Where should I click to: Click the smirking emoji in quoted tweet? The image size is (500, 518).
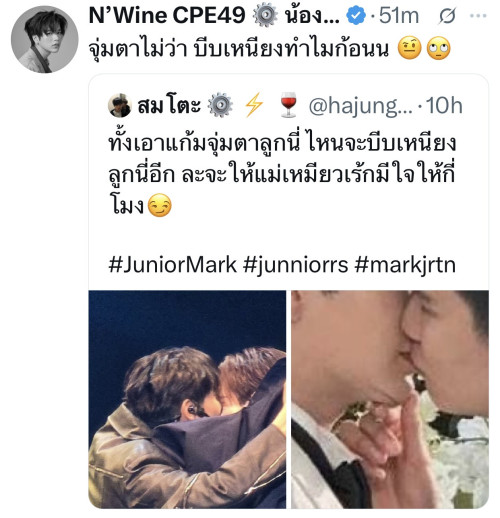pyautogui.click(x=160, y=205)
